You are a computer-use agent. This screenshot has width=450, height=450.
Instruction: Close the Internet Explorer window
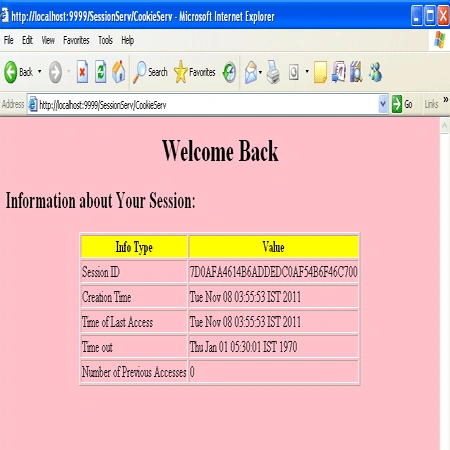tap(443, 15)
